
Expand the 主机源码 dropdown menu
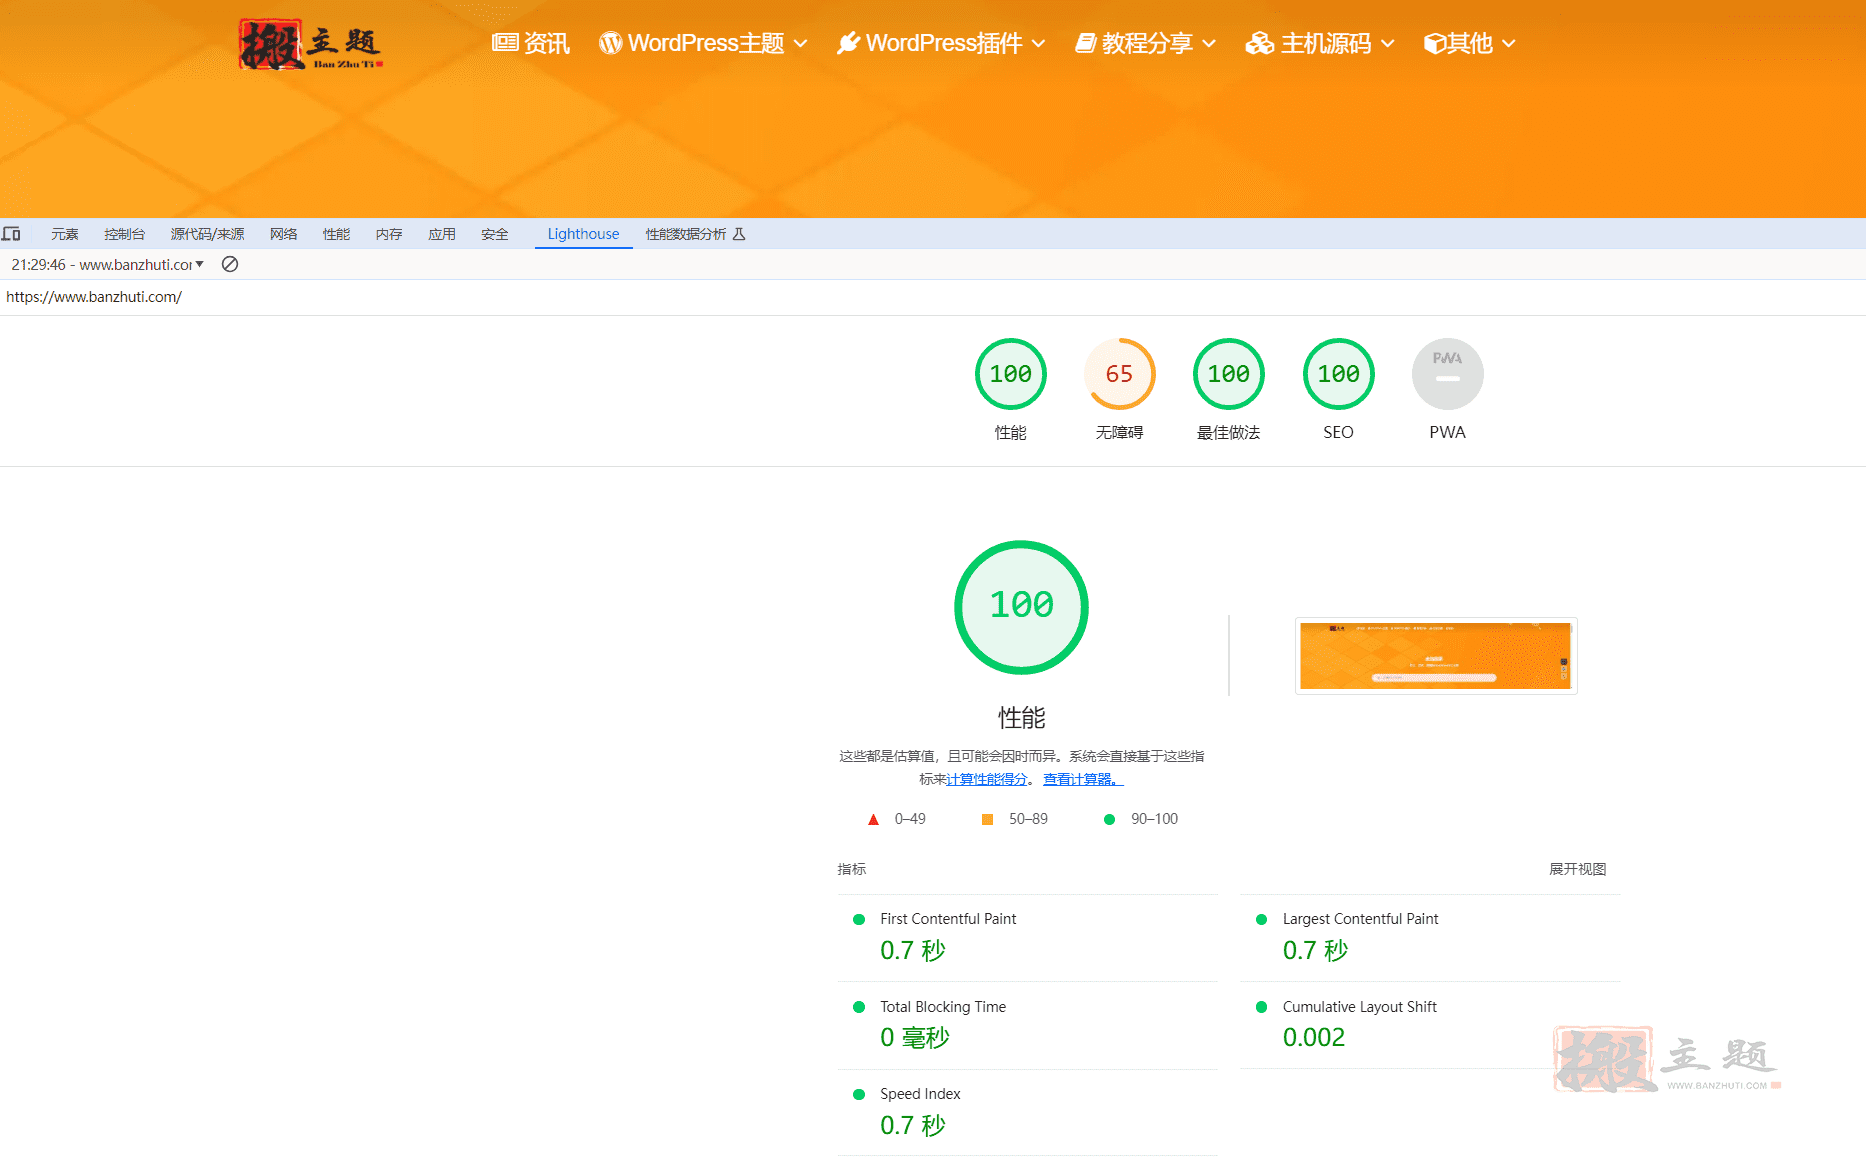pos(1320,43)
